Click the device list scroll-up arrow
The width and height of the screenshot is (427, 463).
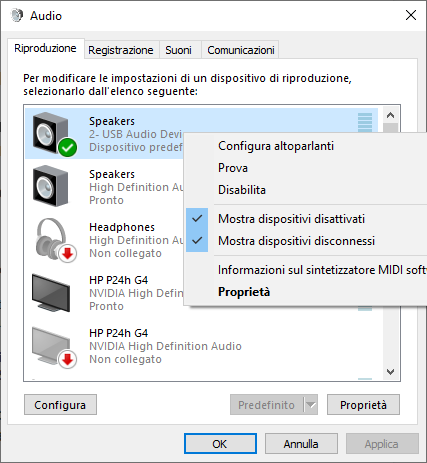(x=390, y=115)
